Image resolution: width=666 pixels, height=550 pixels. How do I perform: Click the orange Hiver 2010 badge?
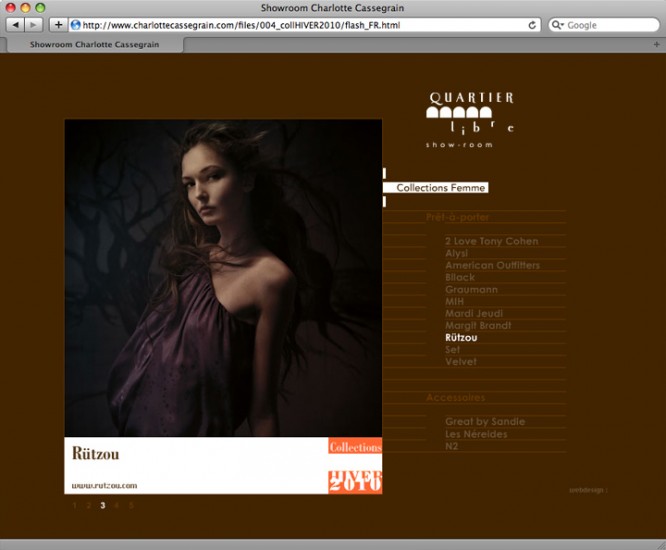355,480
